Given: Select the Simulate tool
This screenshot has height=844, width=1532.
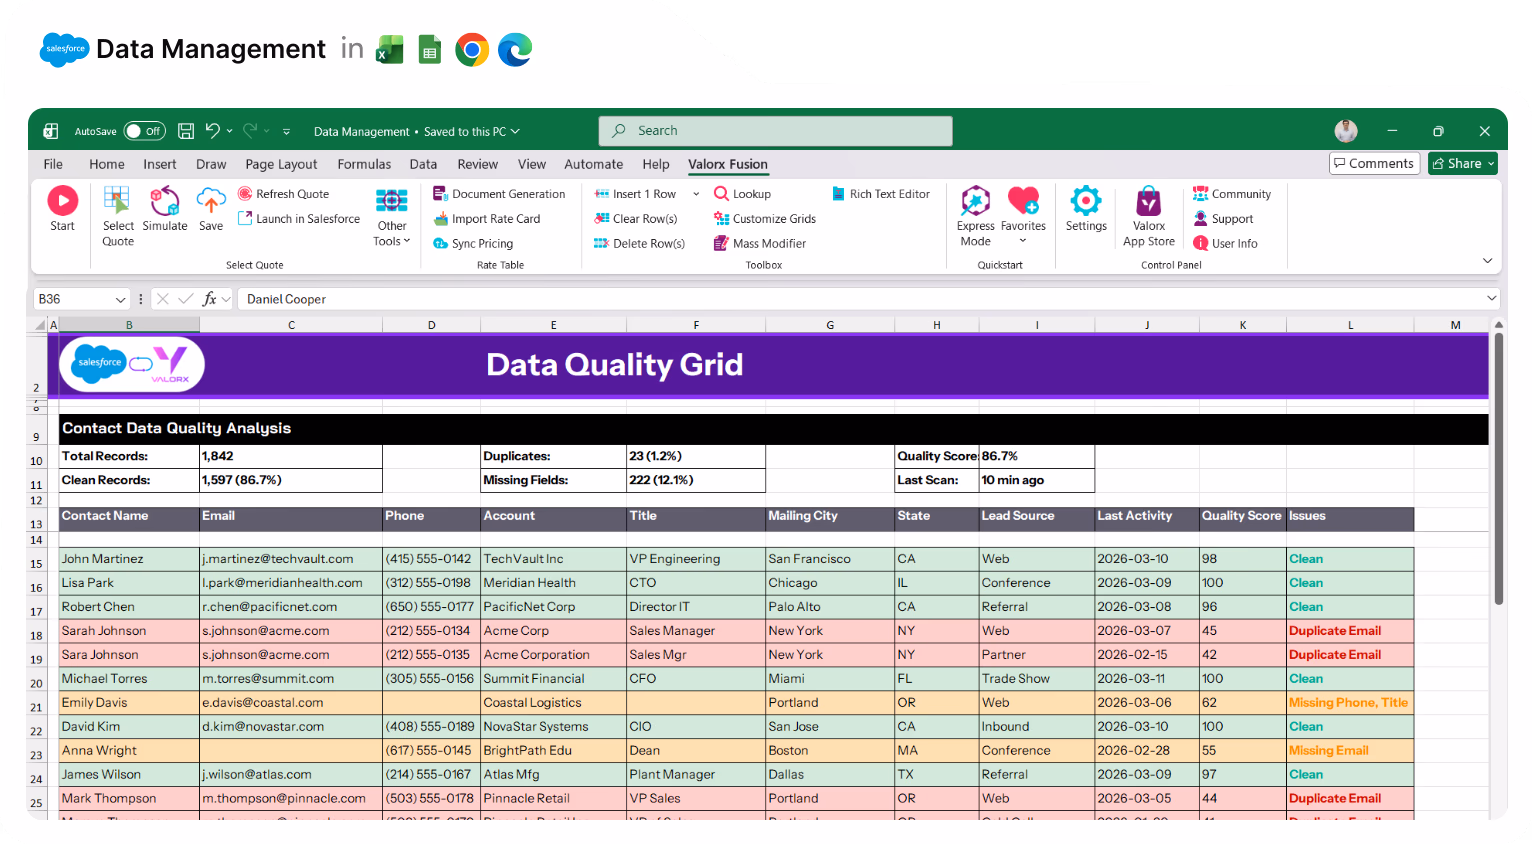Looking at the screenshot, I should (x=165, y=210).
